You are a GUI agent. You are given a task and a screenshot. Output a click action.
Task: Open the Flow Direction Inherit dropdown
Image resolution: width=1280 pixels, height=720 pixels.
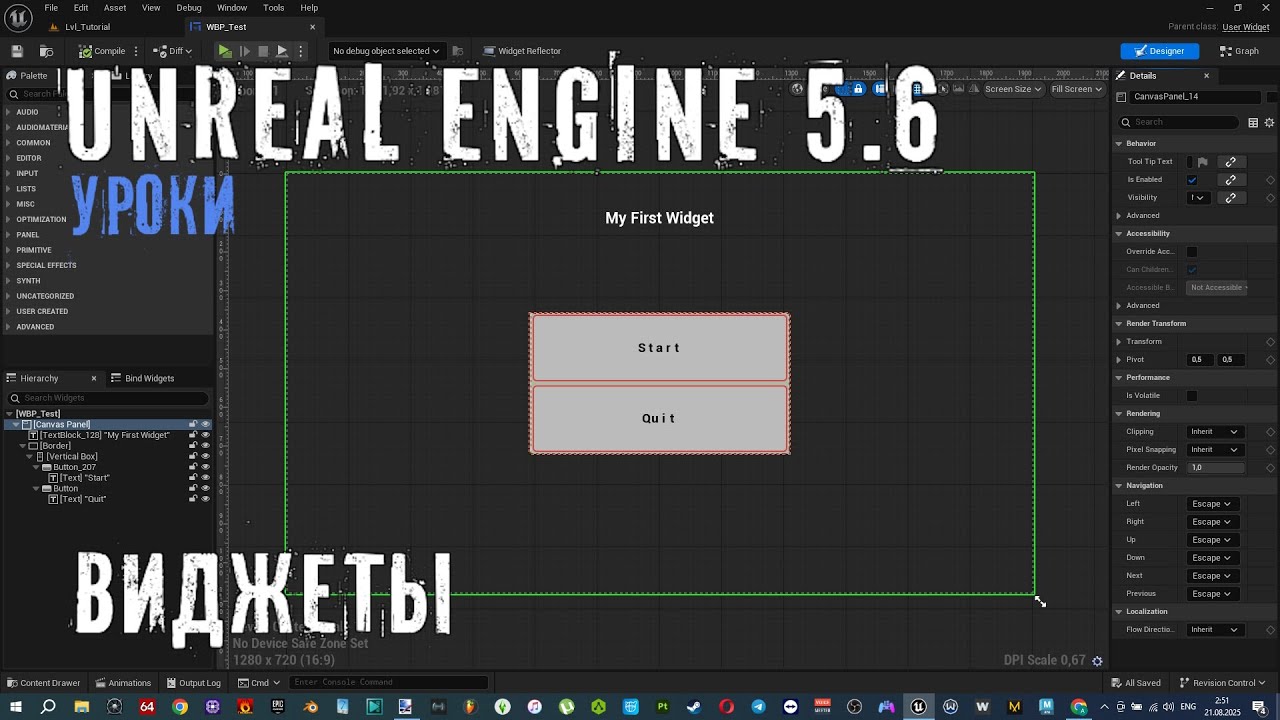click(x=1214, y=630)
